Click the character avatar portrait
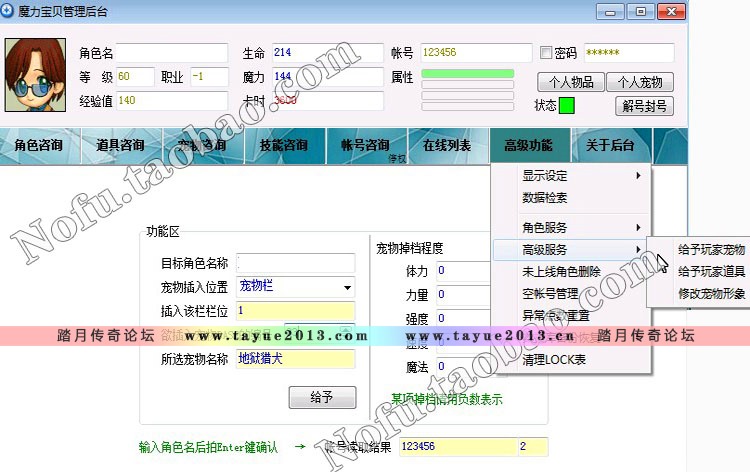The height and width of the screenshot is (472, 750). (35, 75)
